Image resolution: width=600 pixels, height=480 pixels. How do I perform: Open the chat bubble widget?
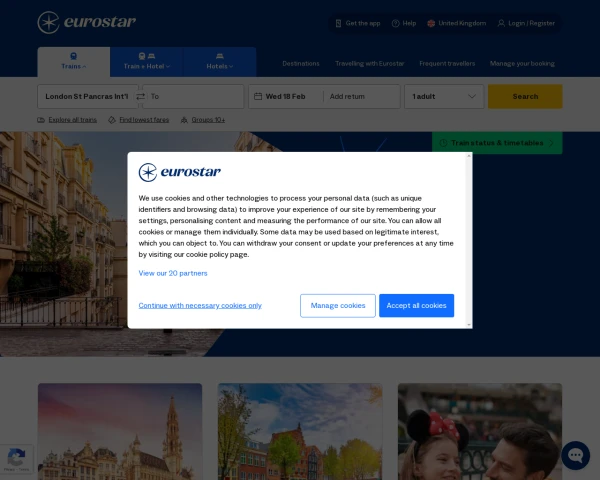(x=576, y=455)
